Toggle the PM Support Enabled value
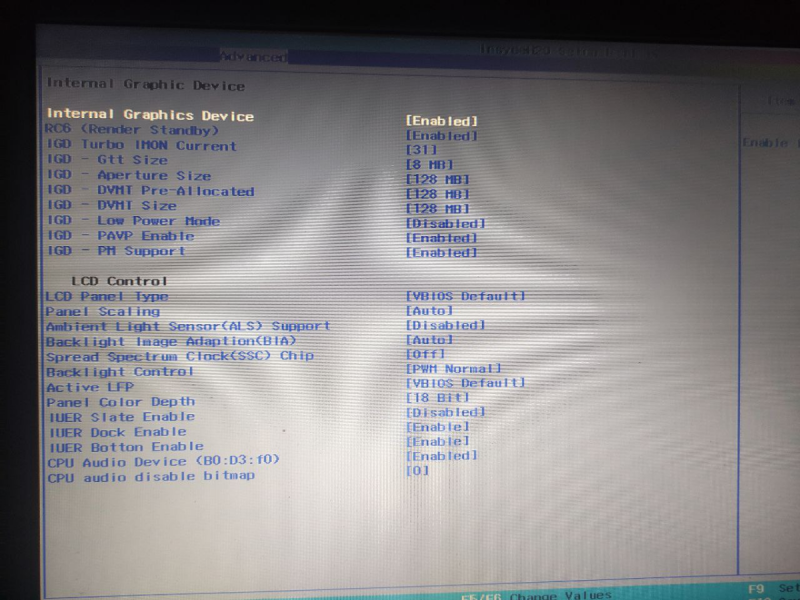Image resolution: width=800 pixels, height=600 pixels. click(442, 253)
